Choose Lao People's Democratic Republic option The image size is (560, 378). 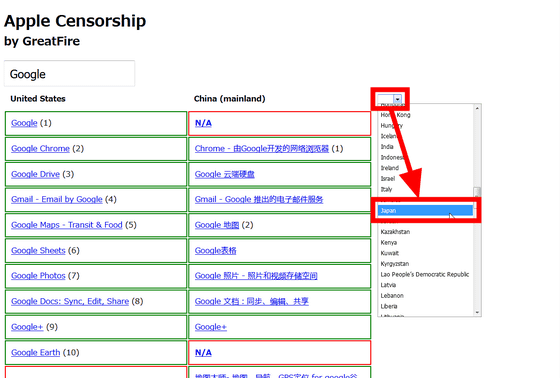(425, 274)
